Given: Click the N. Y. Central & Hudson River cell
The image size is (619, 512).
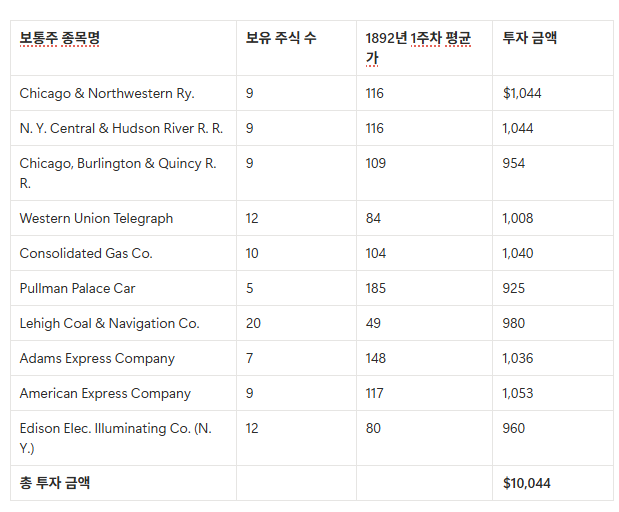Looking at the screenshot, I should (121, 128).
